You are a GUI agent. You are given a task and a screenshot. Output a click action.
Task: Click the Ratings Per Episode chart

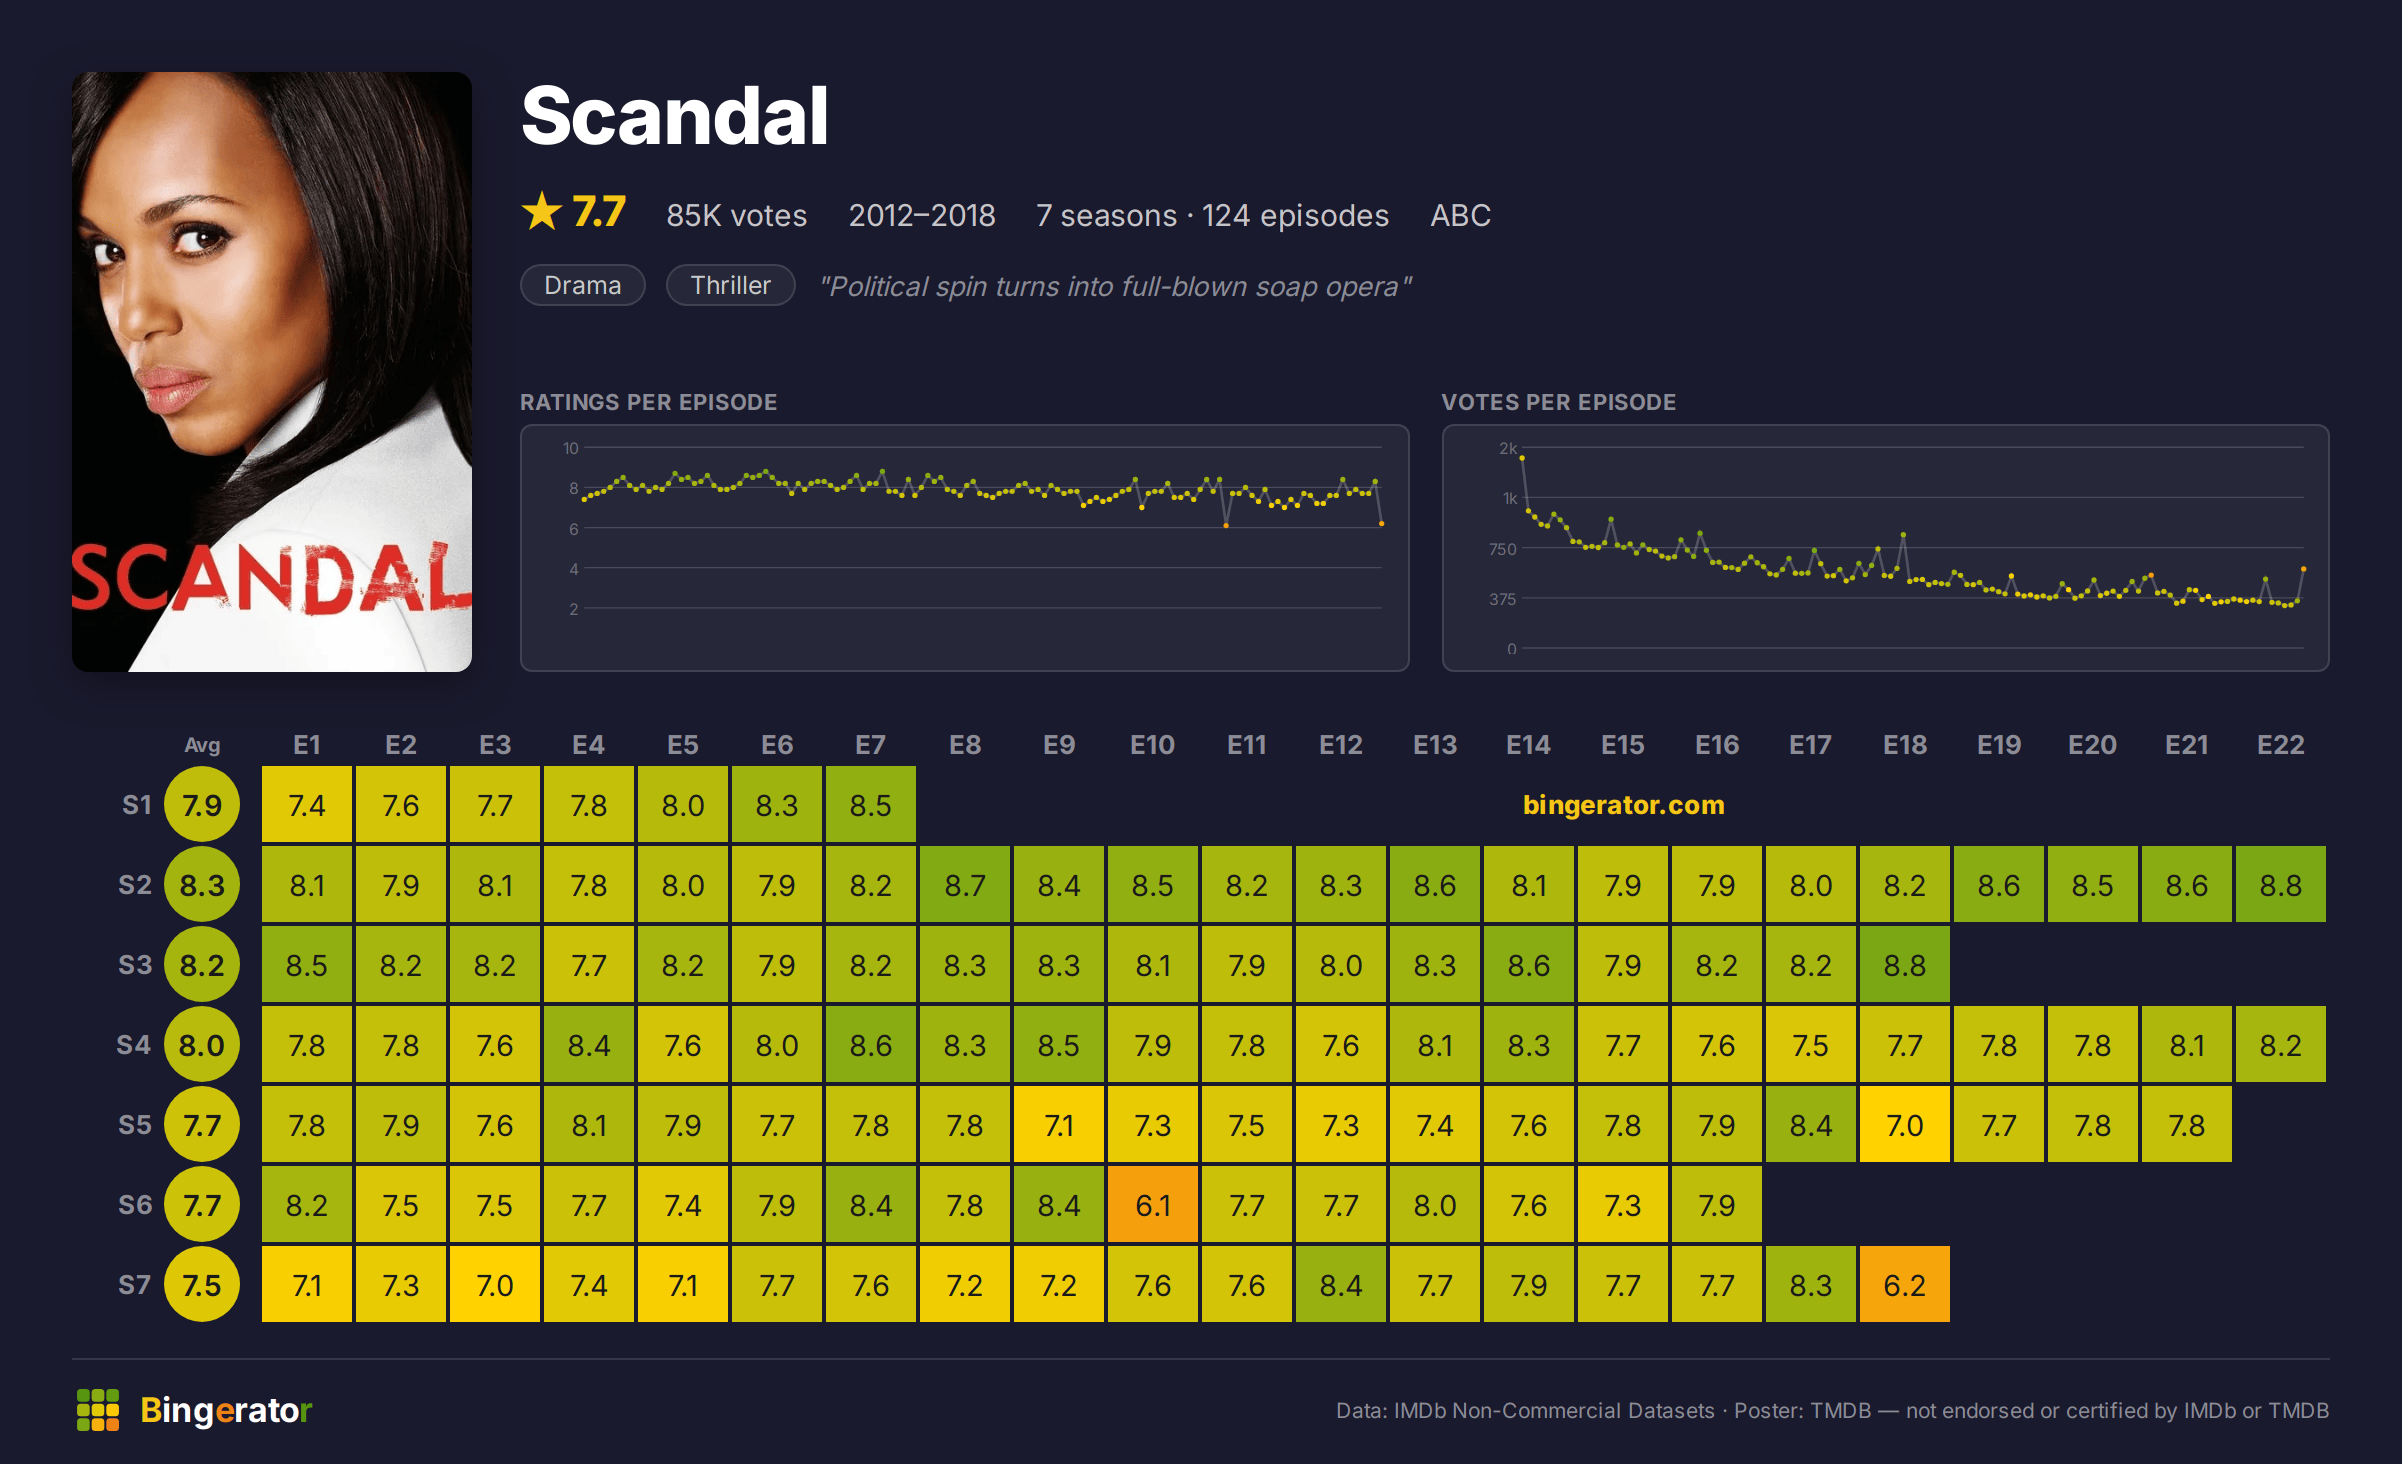(x=965, y=548)
